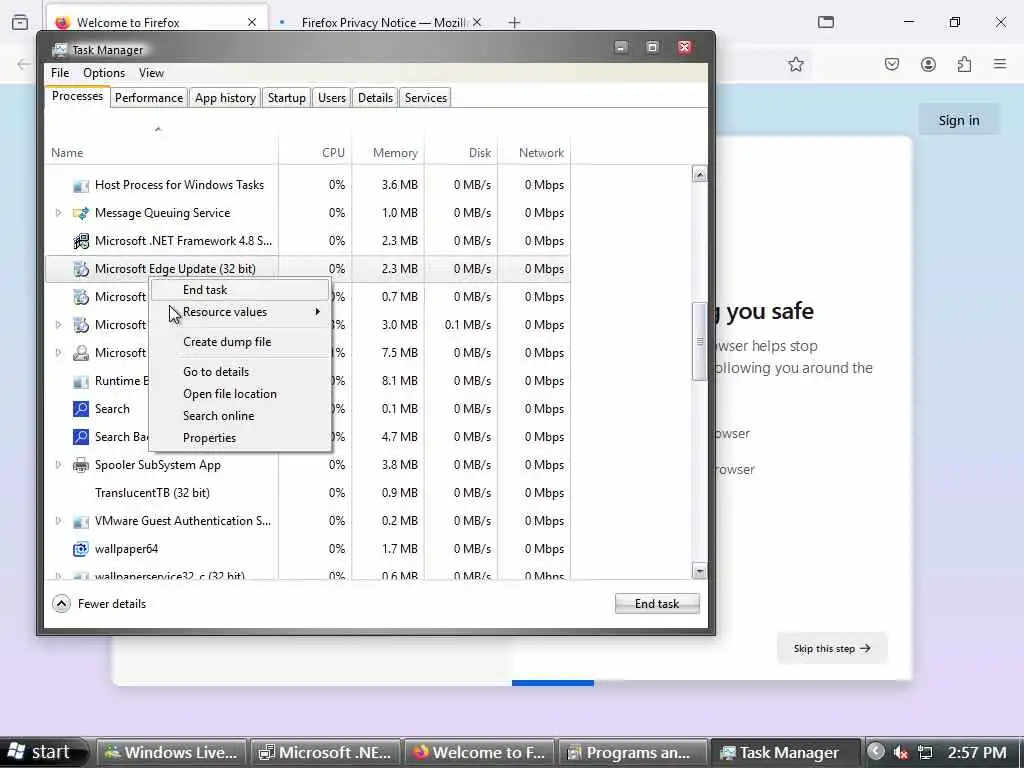Viewport: 1024px width, 768px height.
Task: Click the Microsoft Edge Update process icon
Action: (x=80, y=269)
